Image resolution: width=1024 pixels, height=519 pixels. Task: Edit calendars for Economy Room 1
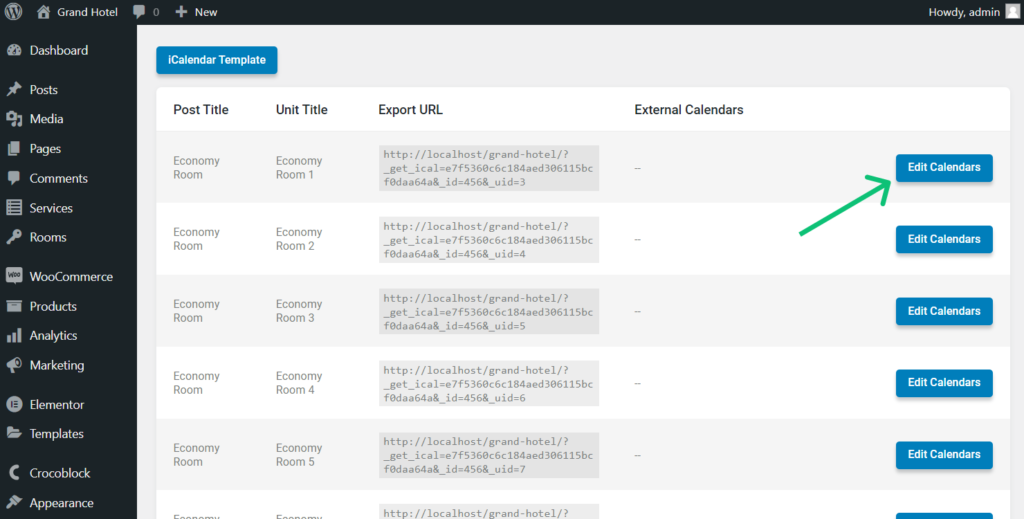point(944,168)
